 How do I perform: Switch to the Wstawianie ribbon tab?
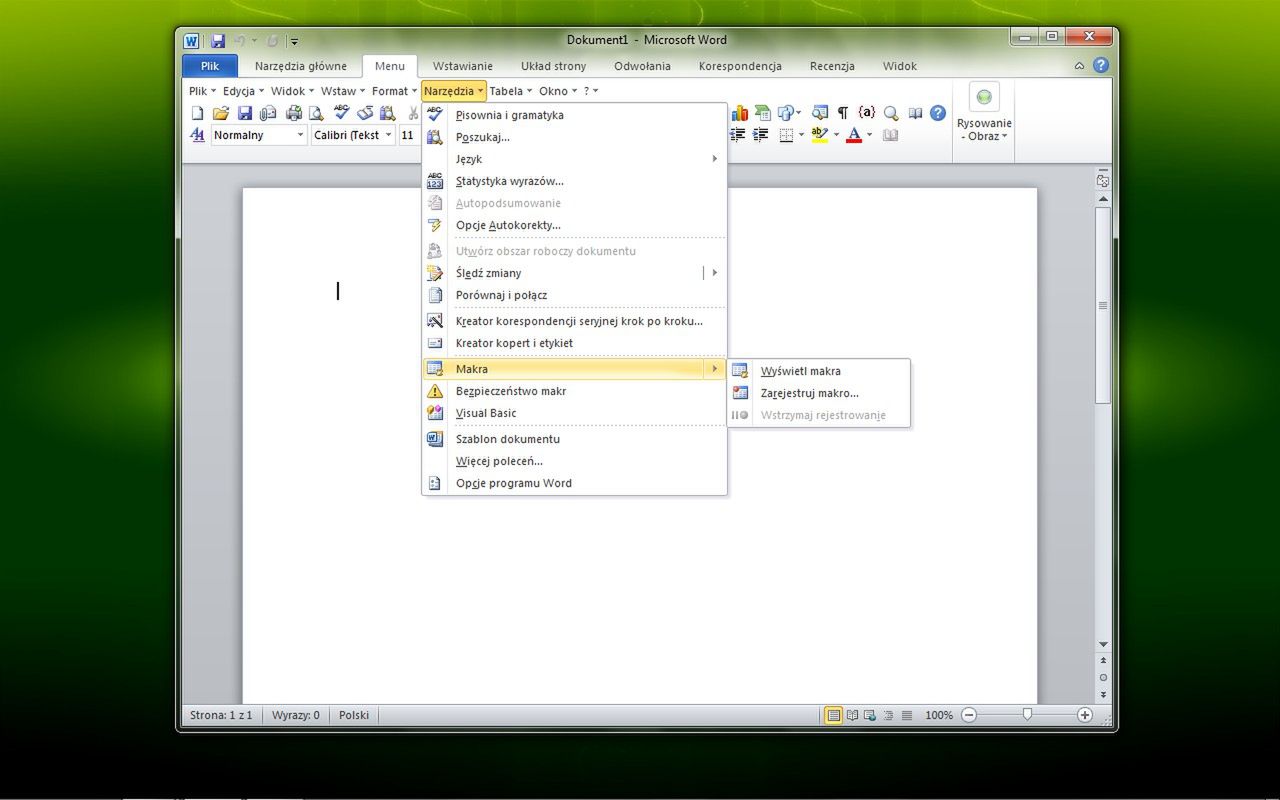coord(462,66)
